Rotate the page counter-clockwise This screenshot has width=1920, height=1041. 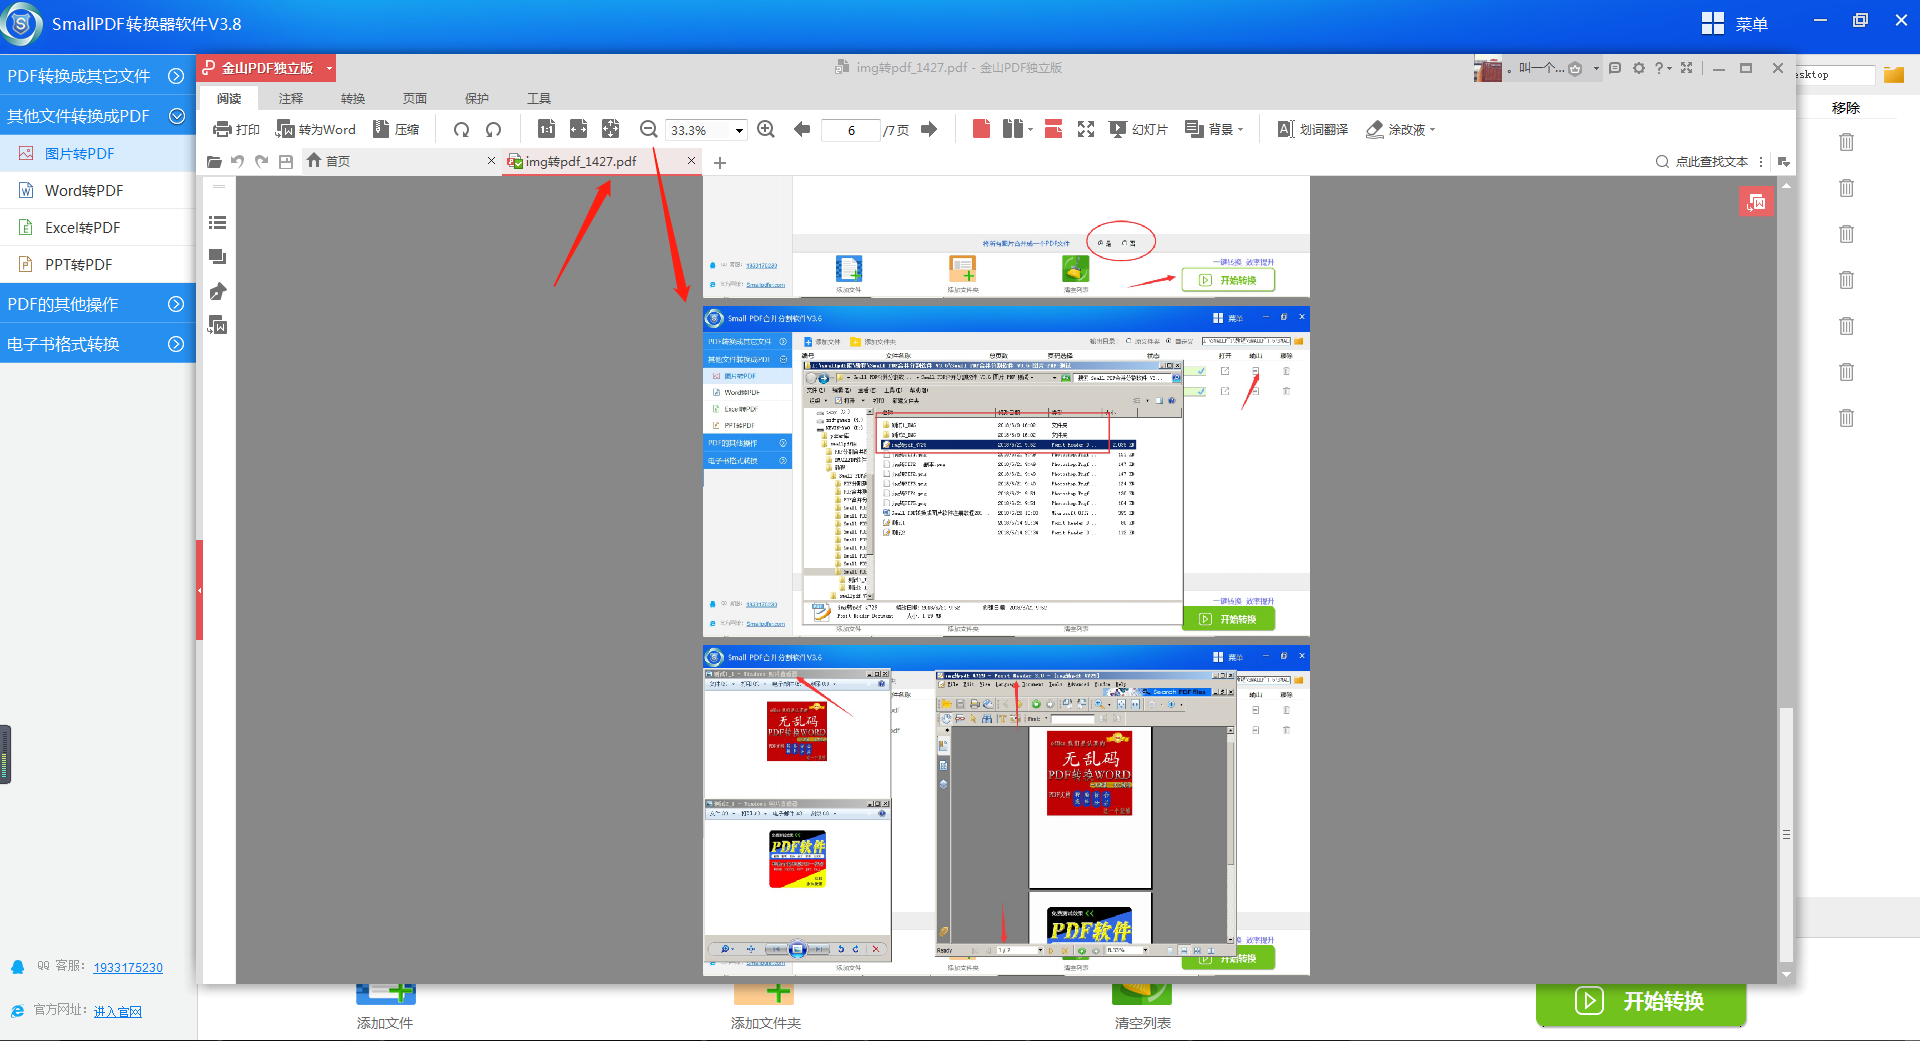tap(493, 129)
